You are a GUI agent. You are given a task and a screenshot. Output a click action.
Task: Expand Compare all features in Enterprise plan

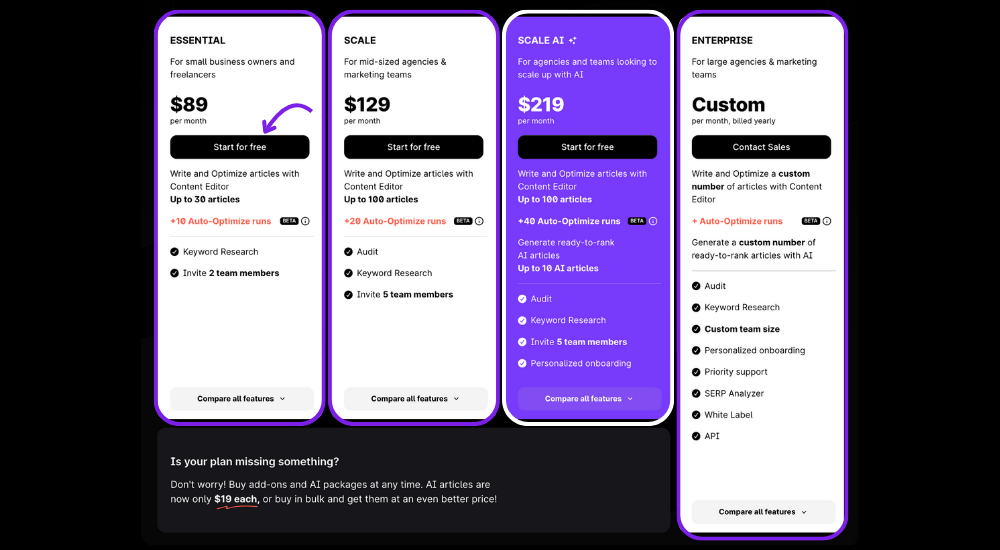(763, 512)
